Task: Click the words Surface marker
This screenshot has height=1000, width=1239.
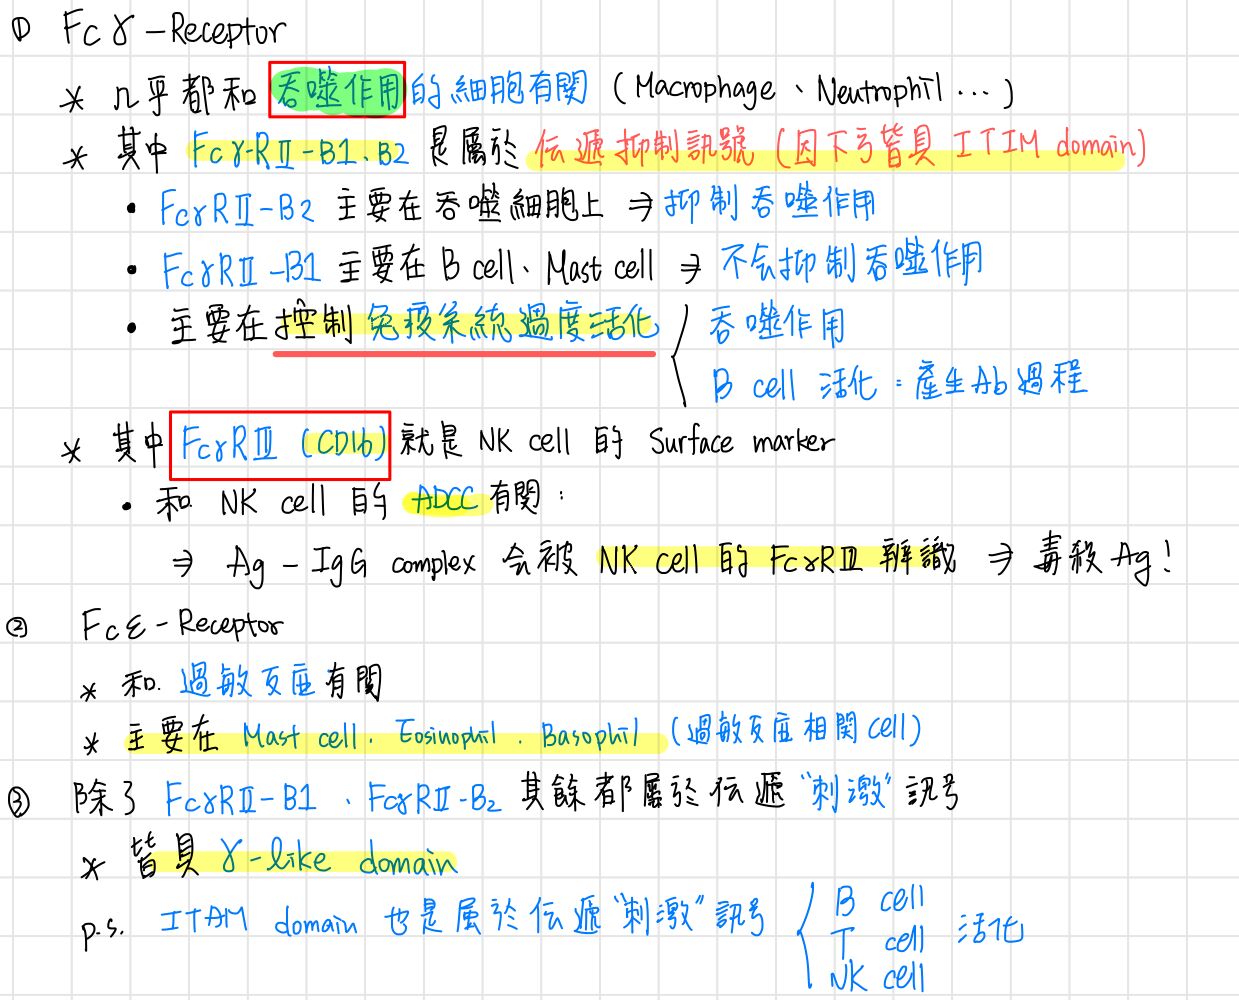Action: [x=740, y=441]
